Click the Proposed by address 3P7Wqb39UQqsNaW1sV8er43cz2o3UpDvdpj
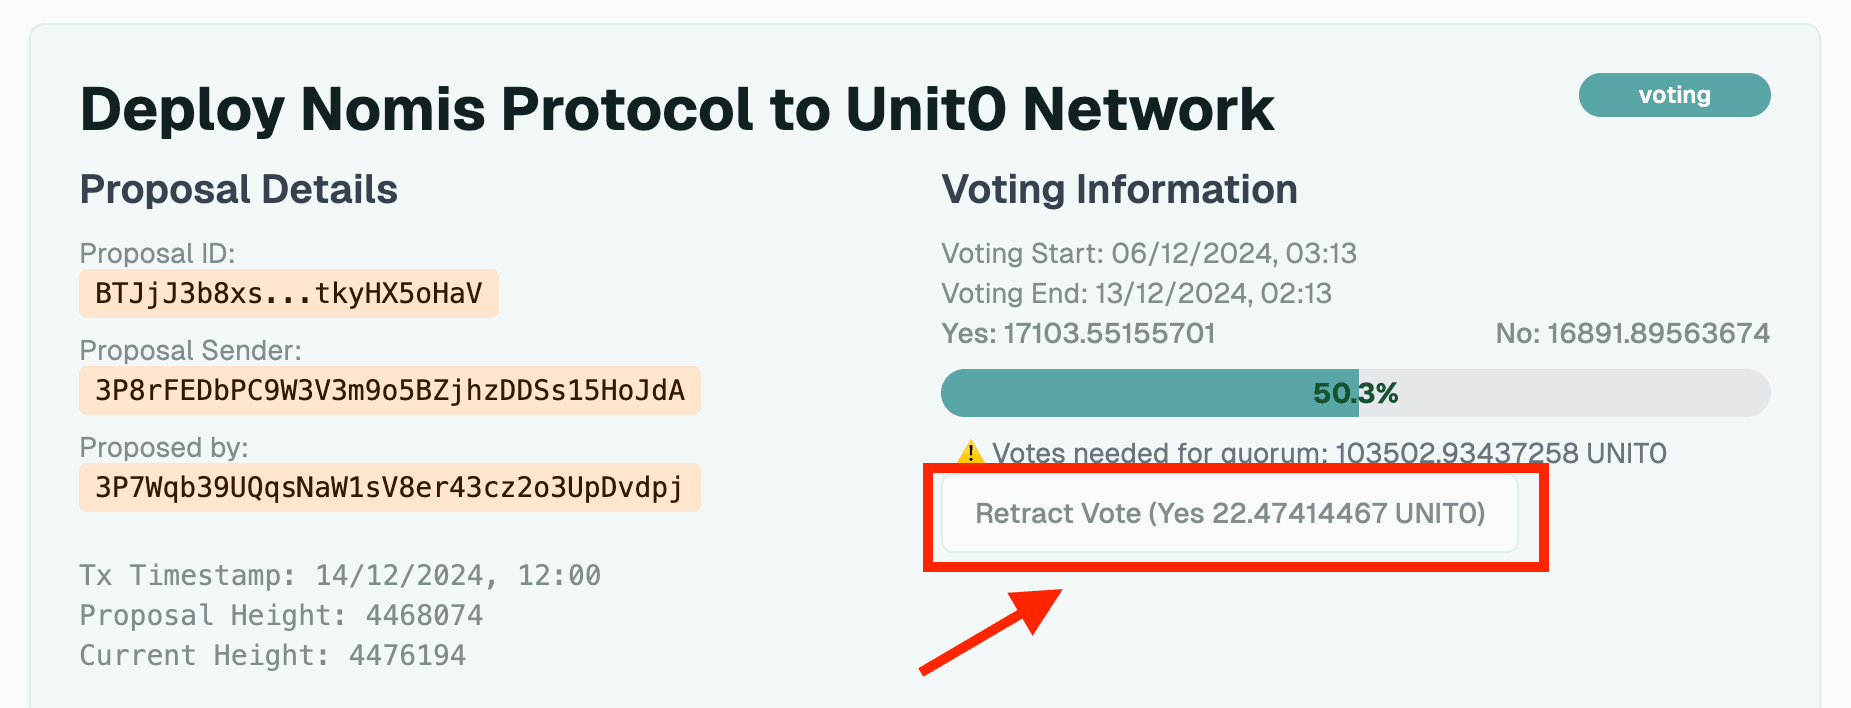Screen dimensions: 1851x708 pos(390,487)
